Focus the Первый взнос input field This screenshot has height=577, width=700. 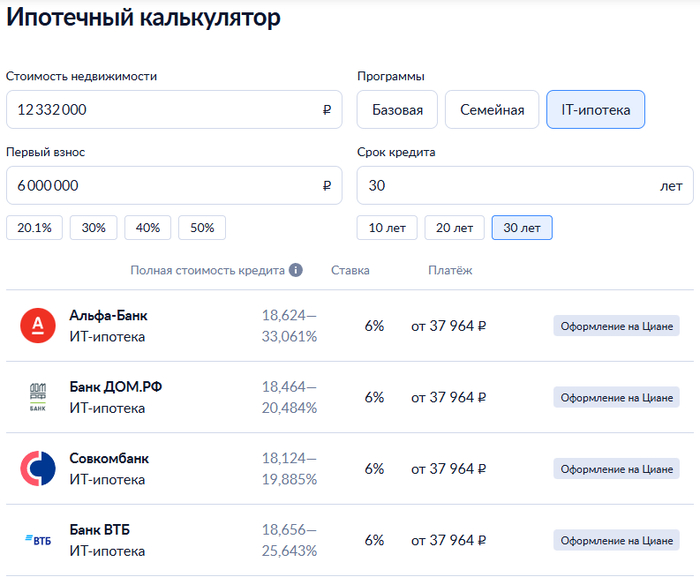[174, 186]
